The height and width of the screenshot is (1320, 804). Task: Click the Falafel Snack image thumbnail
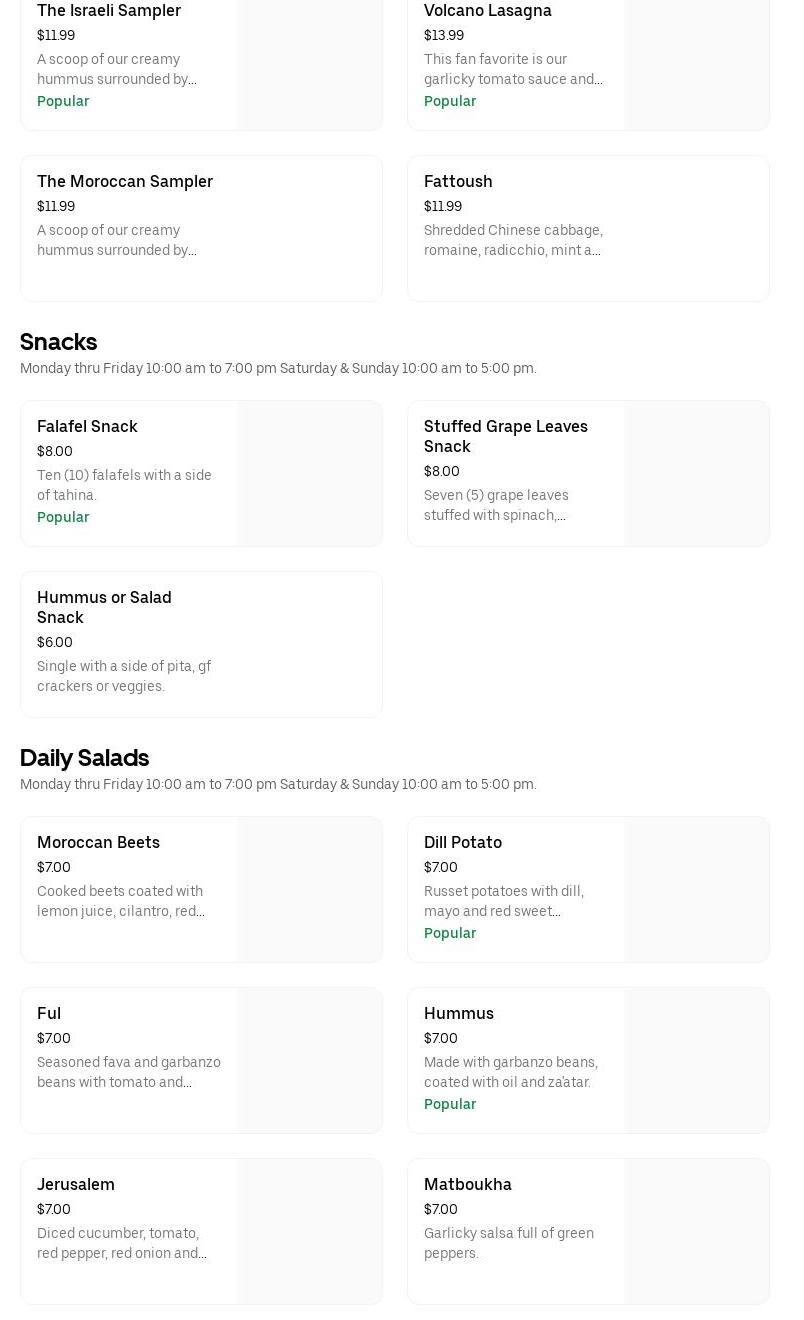(x=310, y=474)
